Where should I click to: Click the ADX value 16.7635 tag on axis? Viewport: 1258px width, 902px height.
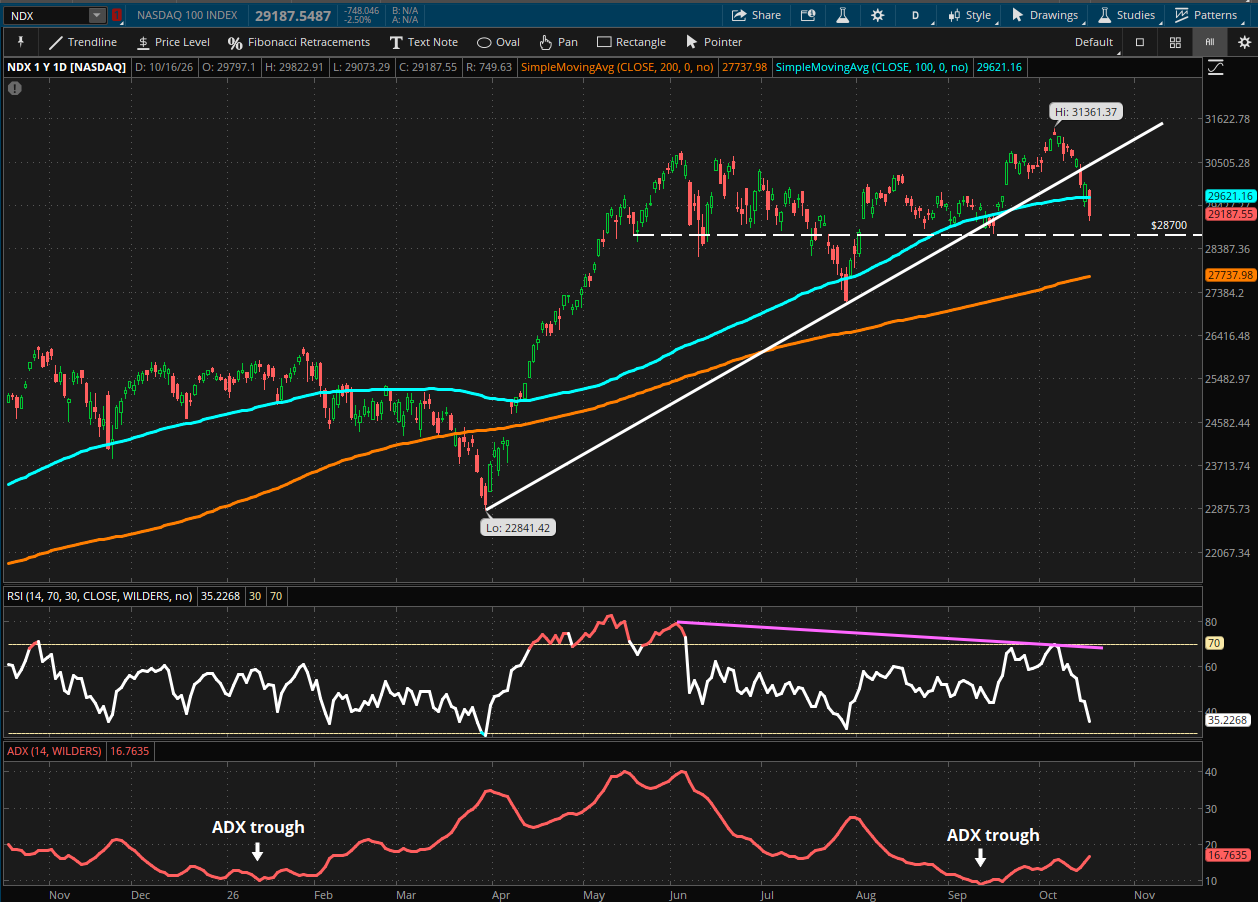click(x=1230, y=856)
